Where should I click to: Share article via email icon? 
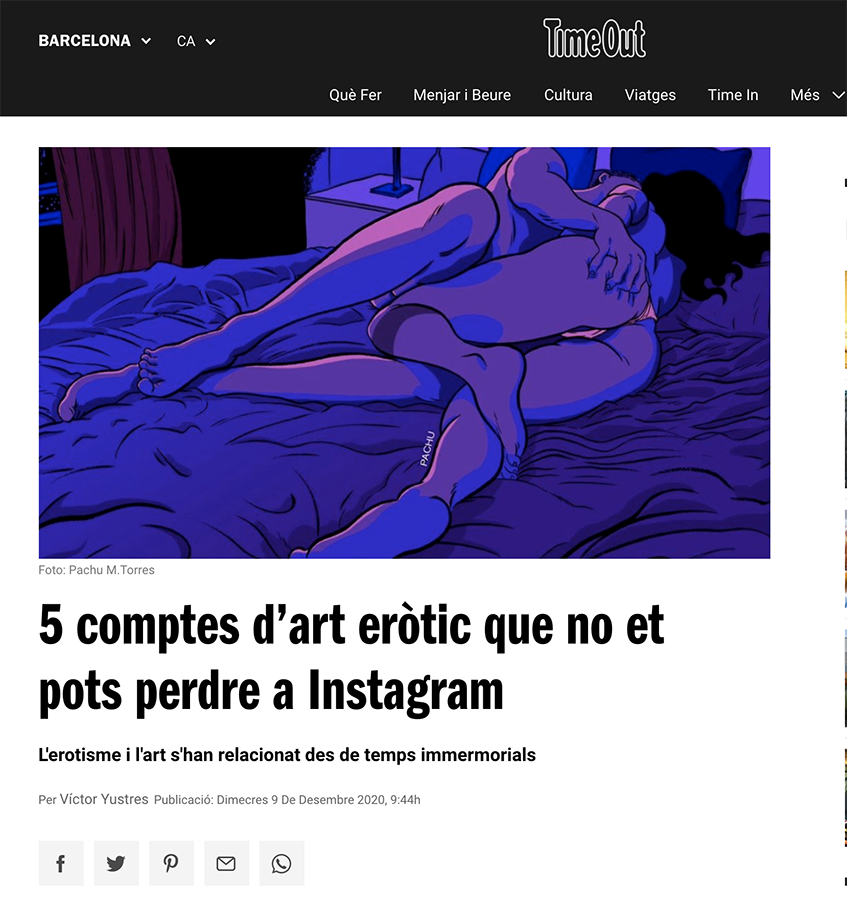[226, 863]
